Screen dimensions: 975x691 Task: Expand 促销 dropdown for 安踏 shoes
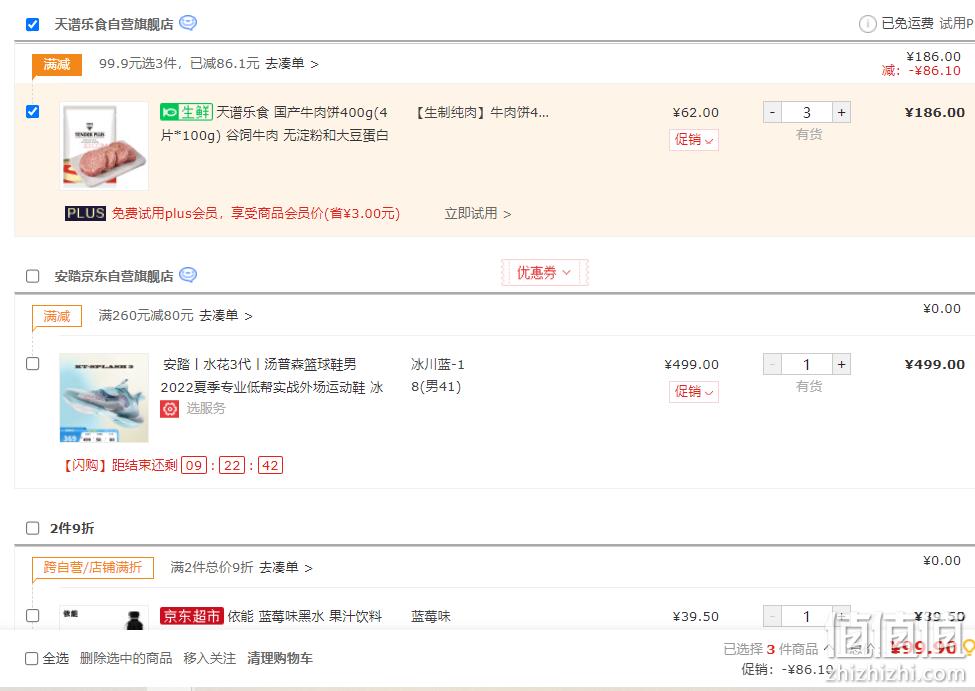click(694, 391)
